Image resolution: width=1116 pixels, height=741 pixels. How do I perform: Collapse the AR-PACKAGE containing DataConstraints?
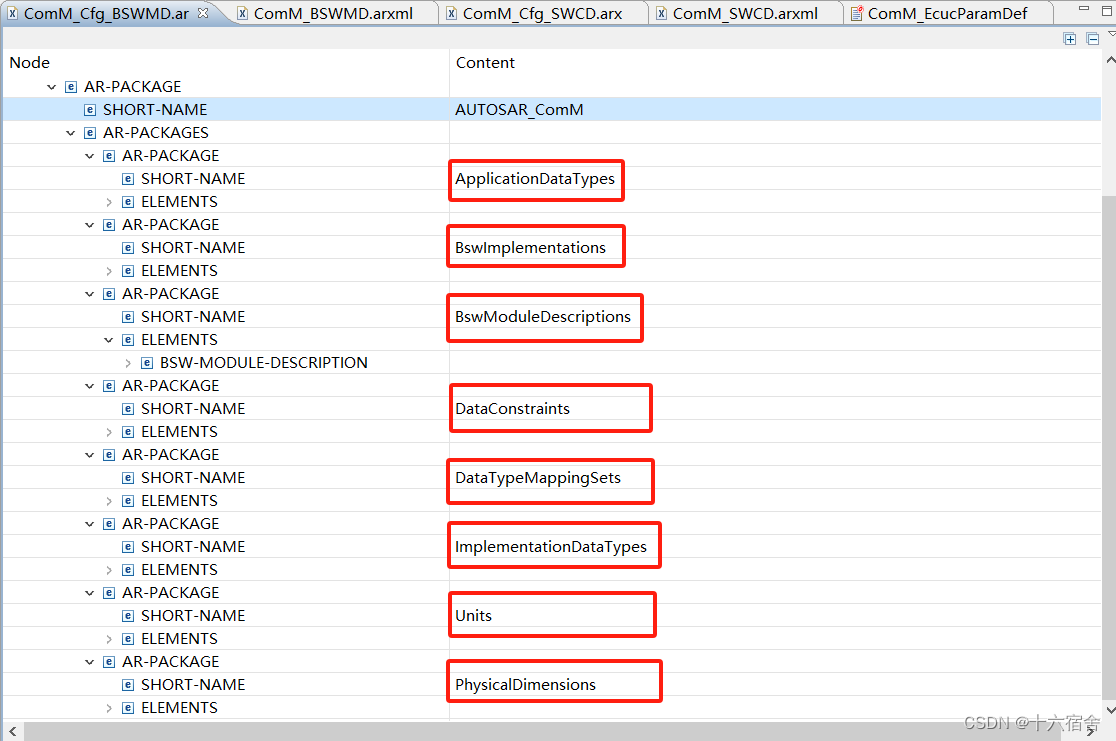(90, 386)
